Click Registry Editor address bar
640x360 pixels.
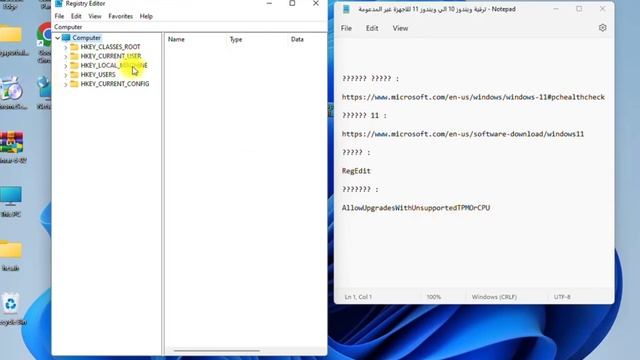click(189, 27)
